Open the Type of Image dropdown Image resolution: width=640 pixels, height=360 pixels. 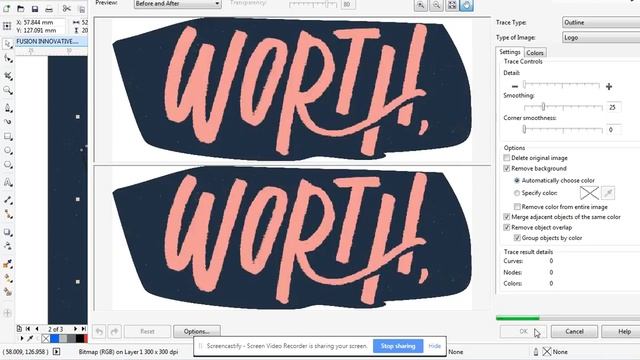click(x=601, y=38)
